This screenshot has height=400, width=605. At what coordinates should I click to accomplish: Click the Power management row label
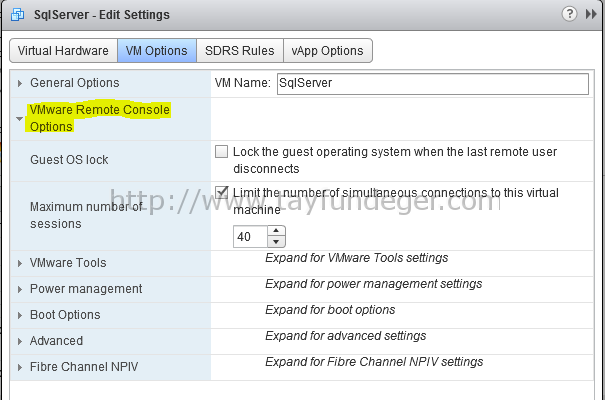point(86,289)
